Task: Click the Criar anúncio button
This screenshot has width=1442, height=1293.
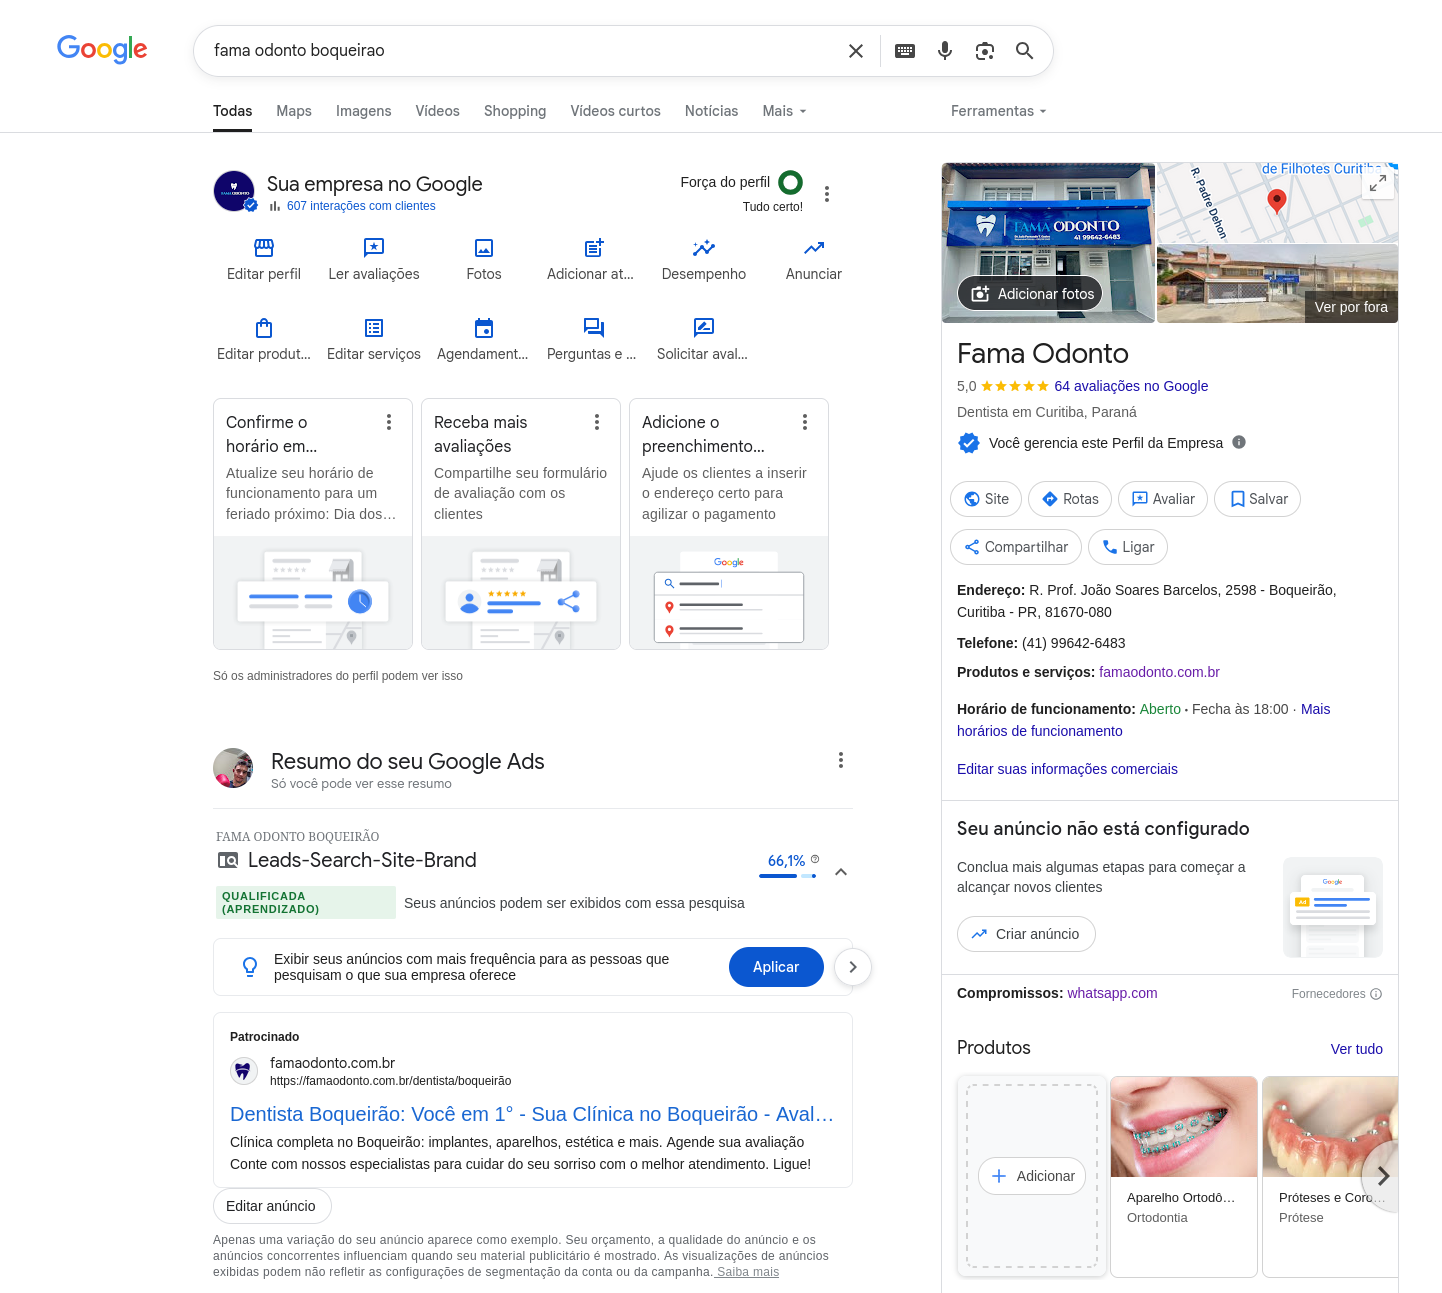Action: pyautogui.click(x=1026, y=934)
